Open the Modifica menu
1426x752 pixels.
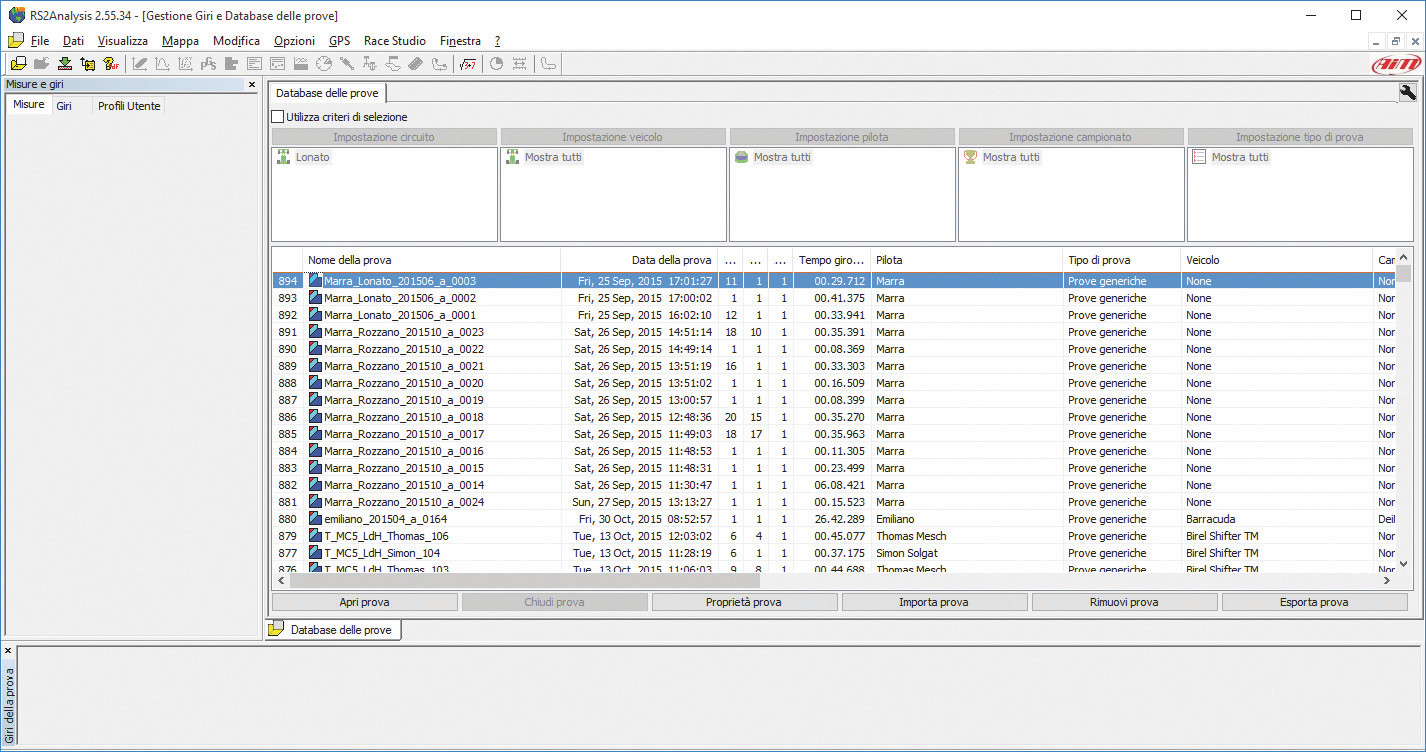pyautogui.click(x=236, y=41)
